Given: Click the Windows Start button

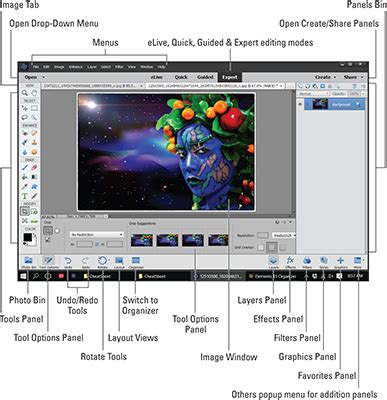Looking at the screenshot, I should [23, 276].
